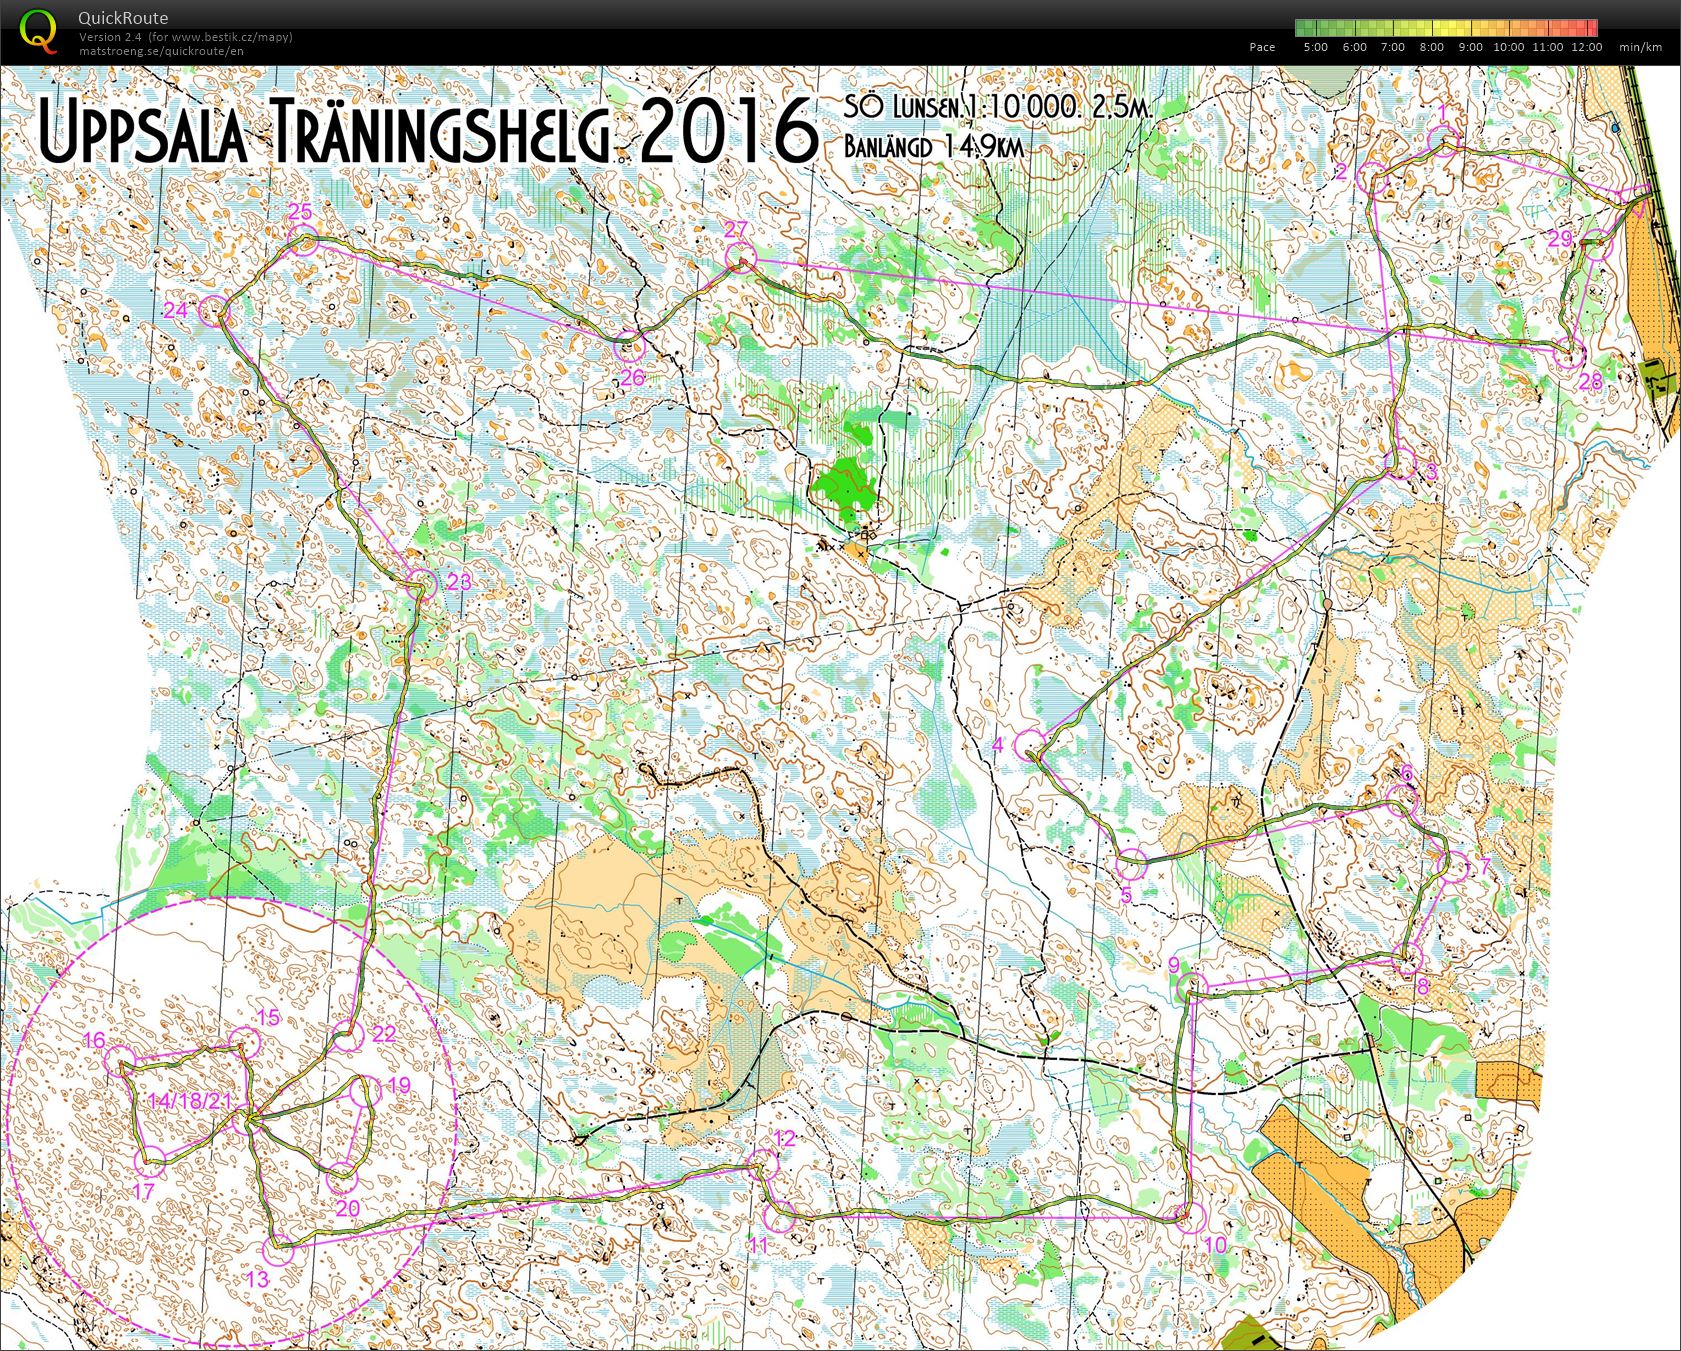Click the 12:00 pace legend label
The image size is (1681, 1351).
point(1586,47)
